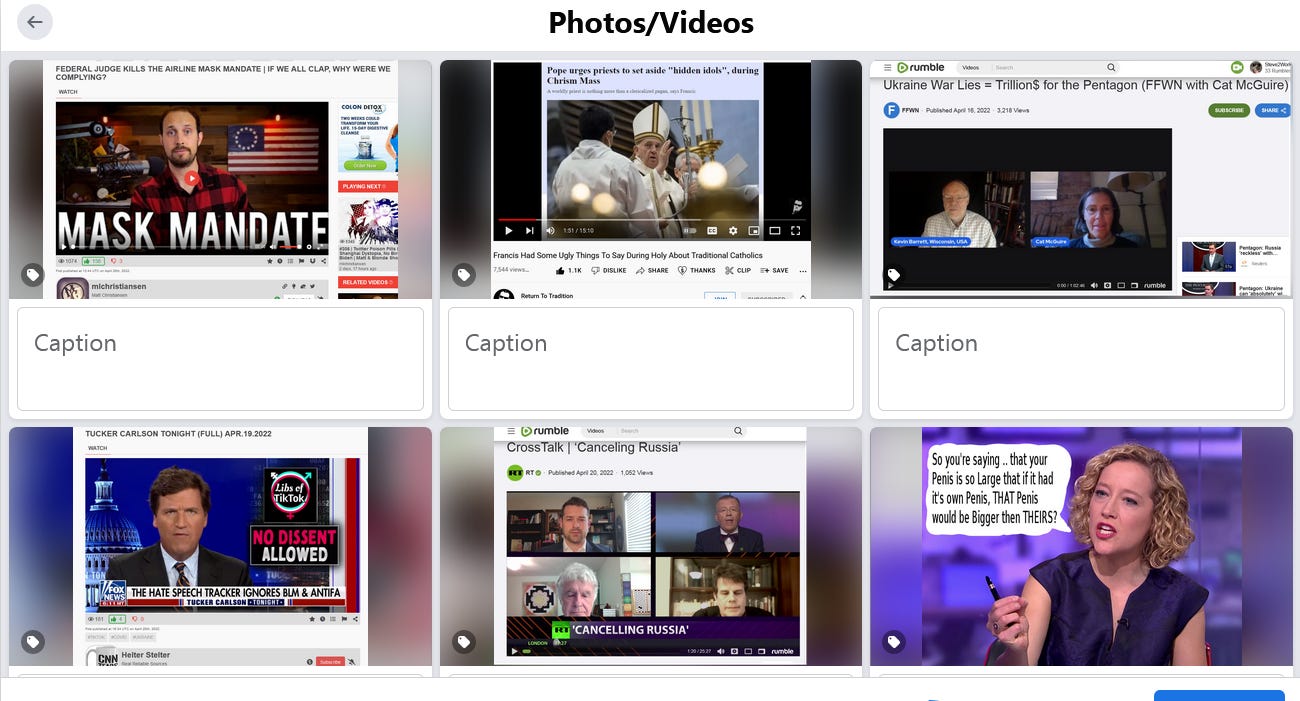
Task: Open the Ukraine War Lies rumble thumbnail
Action: 1081,180
